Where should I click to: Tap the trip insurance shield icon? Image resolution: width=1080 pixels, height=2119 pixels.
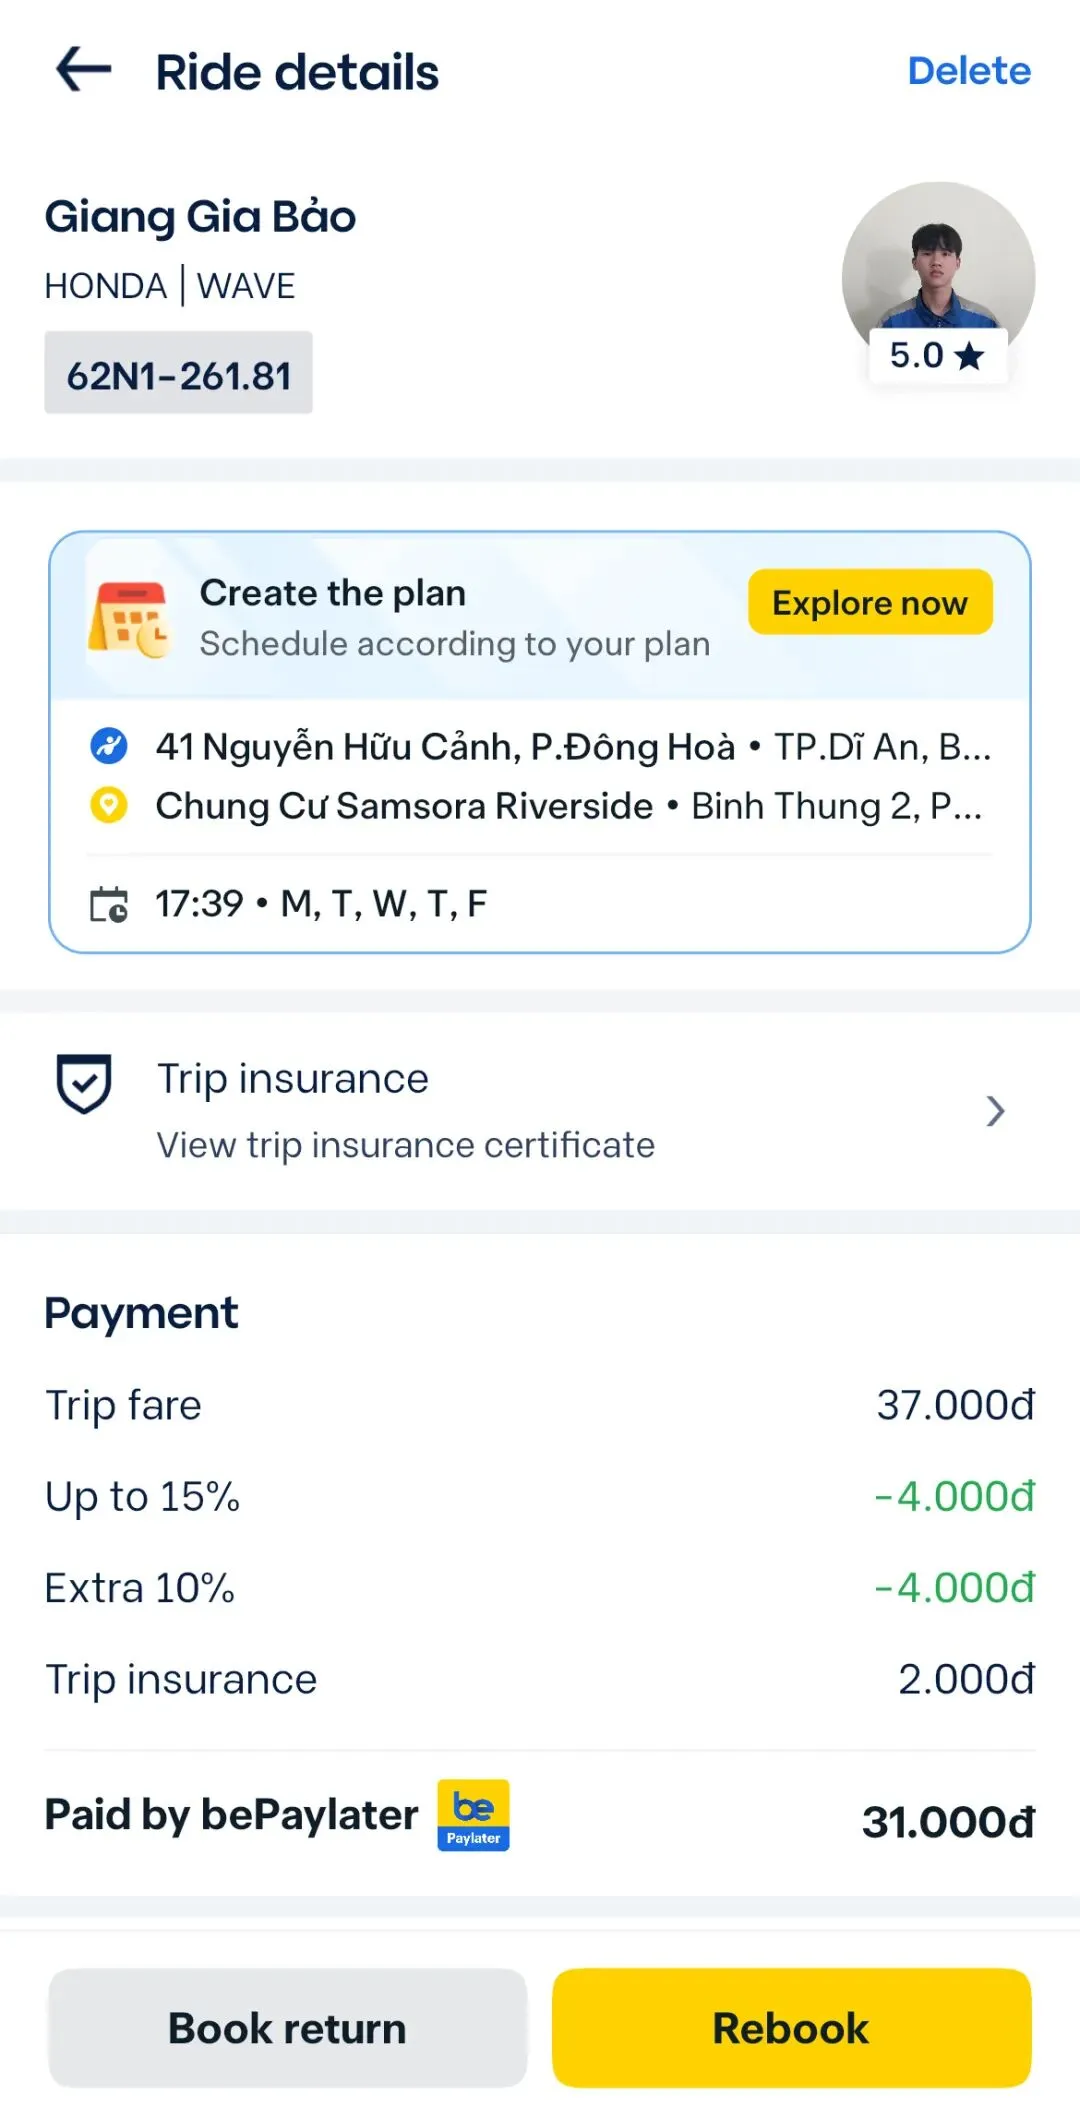click(84, 1083)
